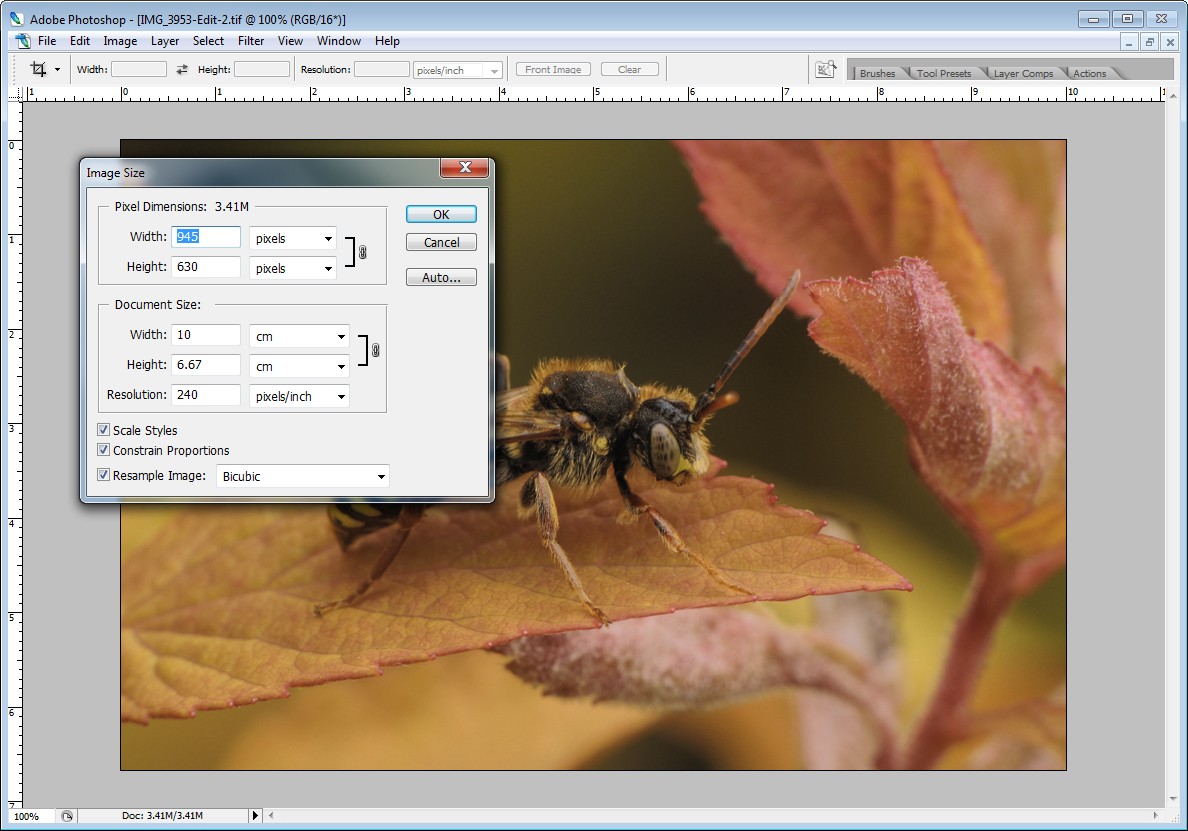Click the pixel dimensions chain link icon
Viewport: 1188px width, 831px height.
point(363,253)
